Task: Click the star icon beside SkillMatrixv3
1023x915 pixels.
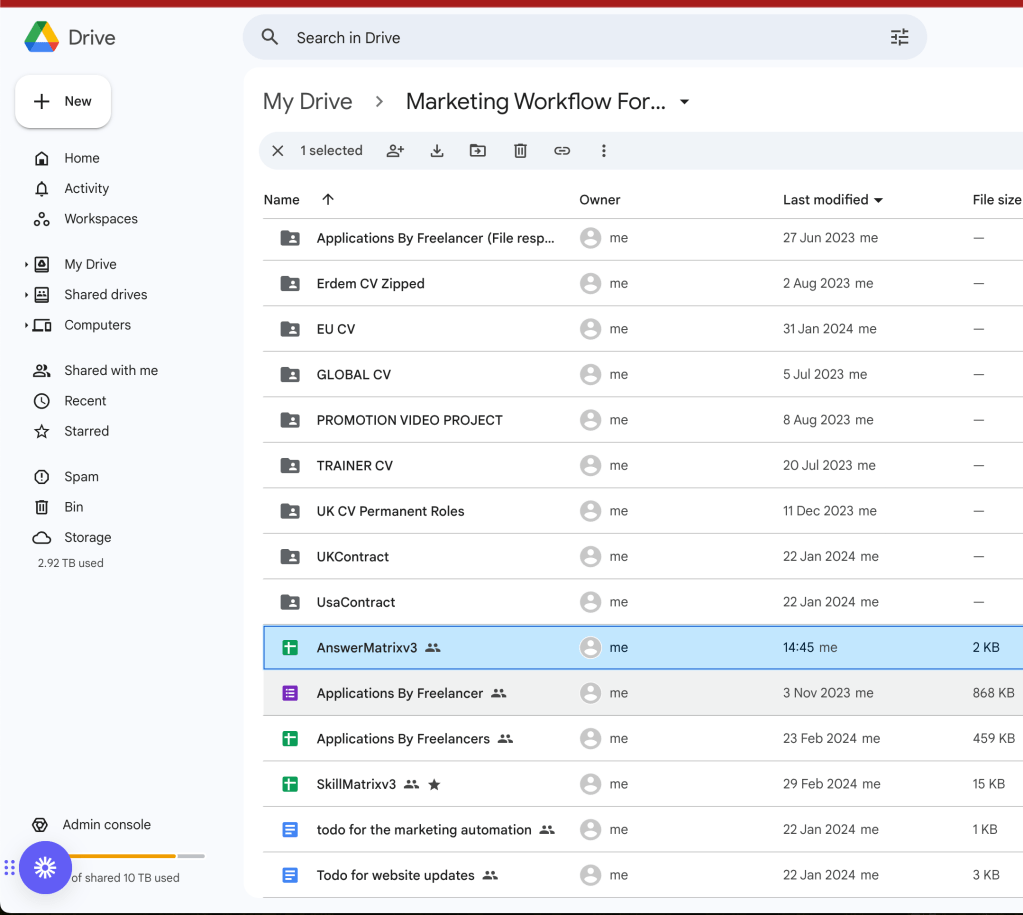Action: (x=434, y=784)
